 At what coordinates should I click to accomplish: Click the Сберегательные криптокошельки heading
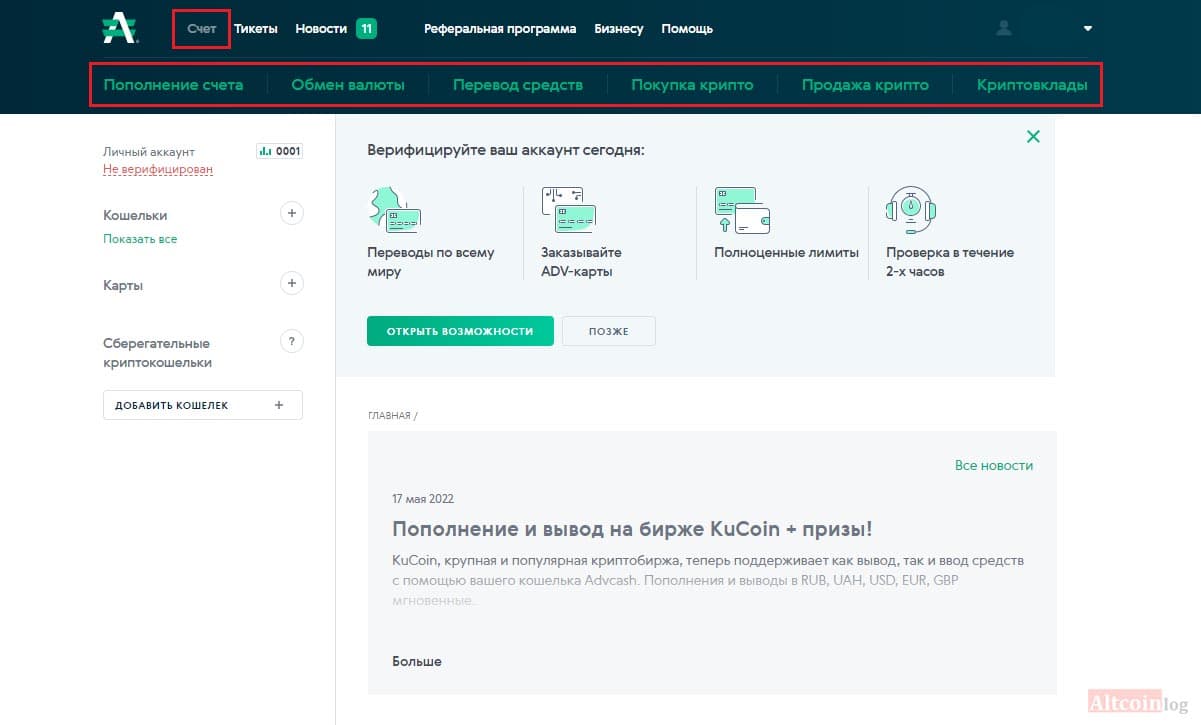point(157,353)
